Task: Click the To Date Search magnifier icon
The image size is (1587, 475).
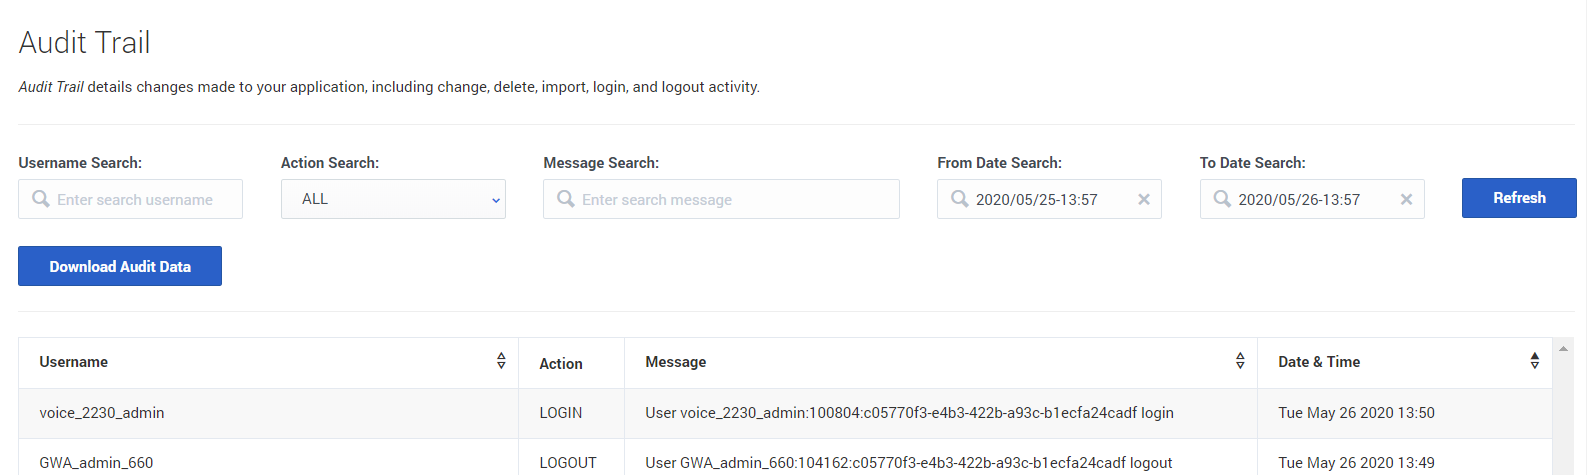Action: click(1222, 199)
